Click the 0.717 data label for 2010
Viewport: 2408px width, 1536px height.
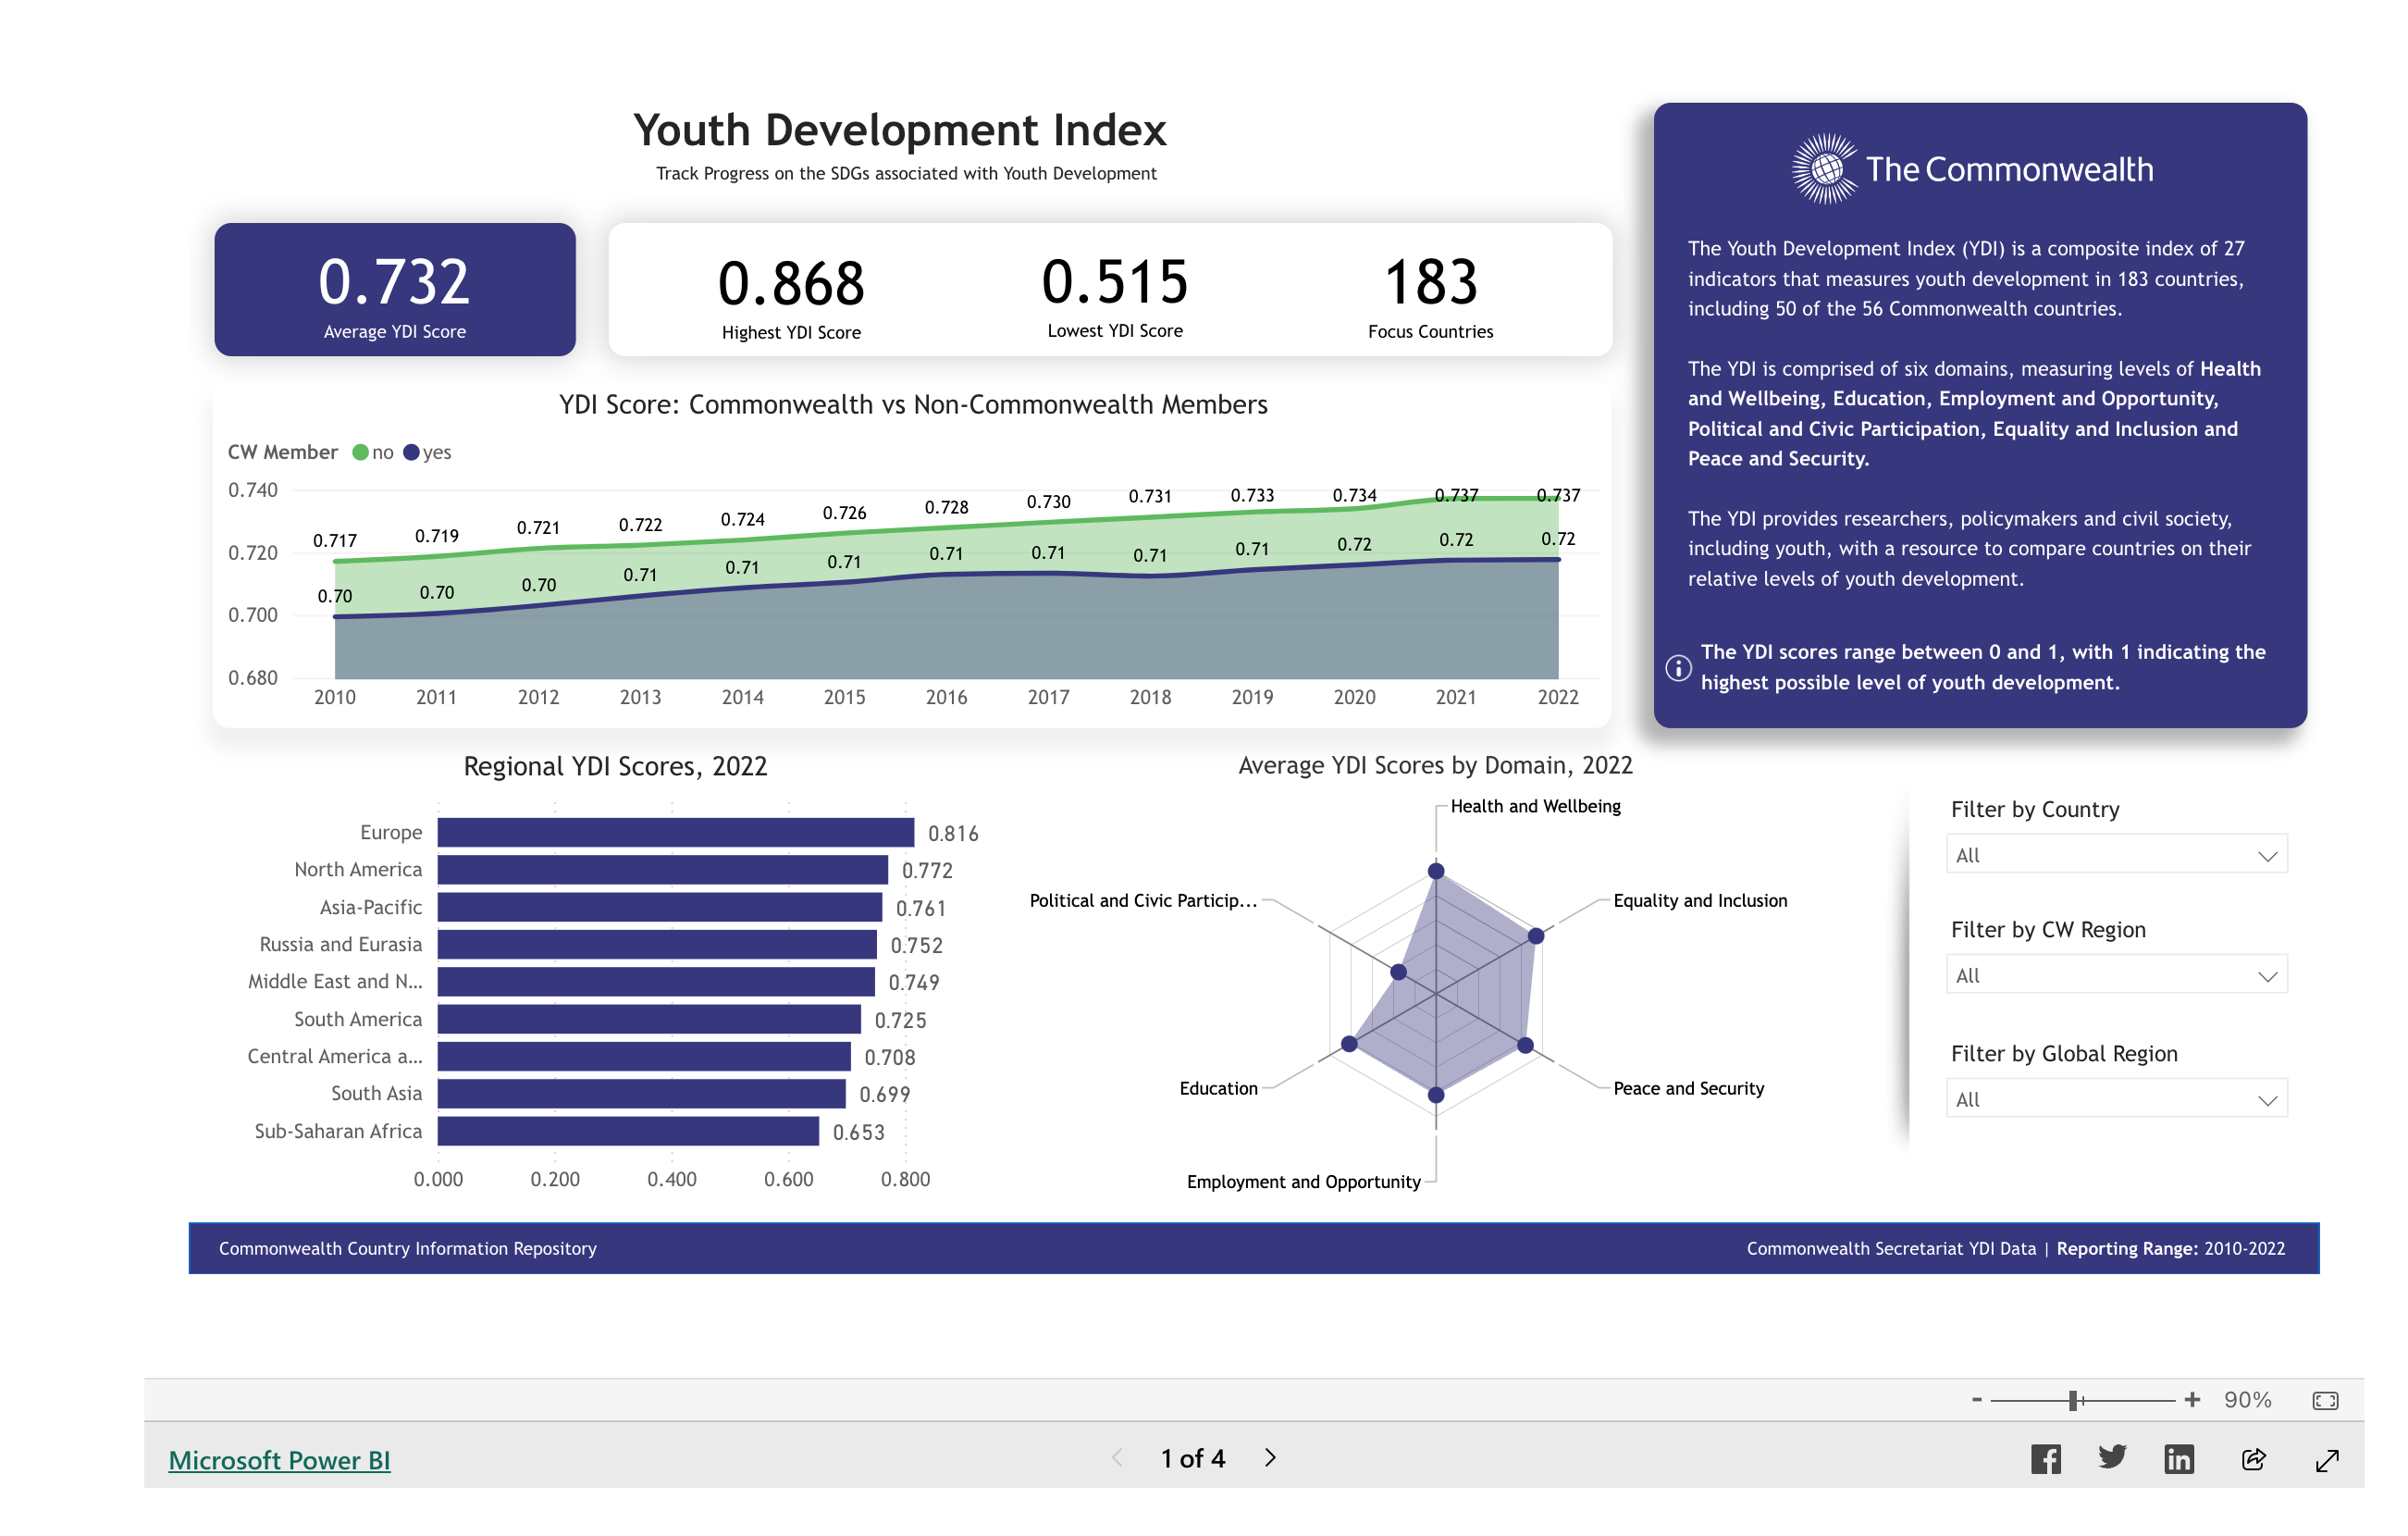tap(335, 541)
